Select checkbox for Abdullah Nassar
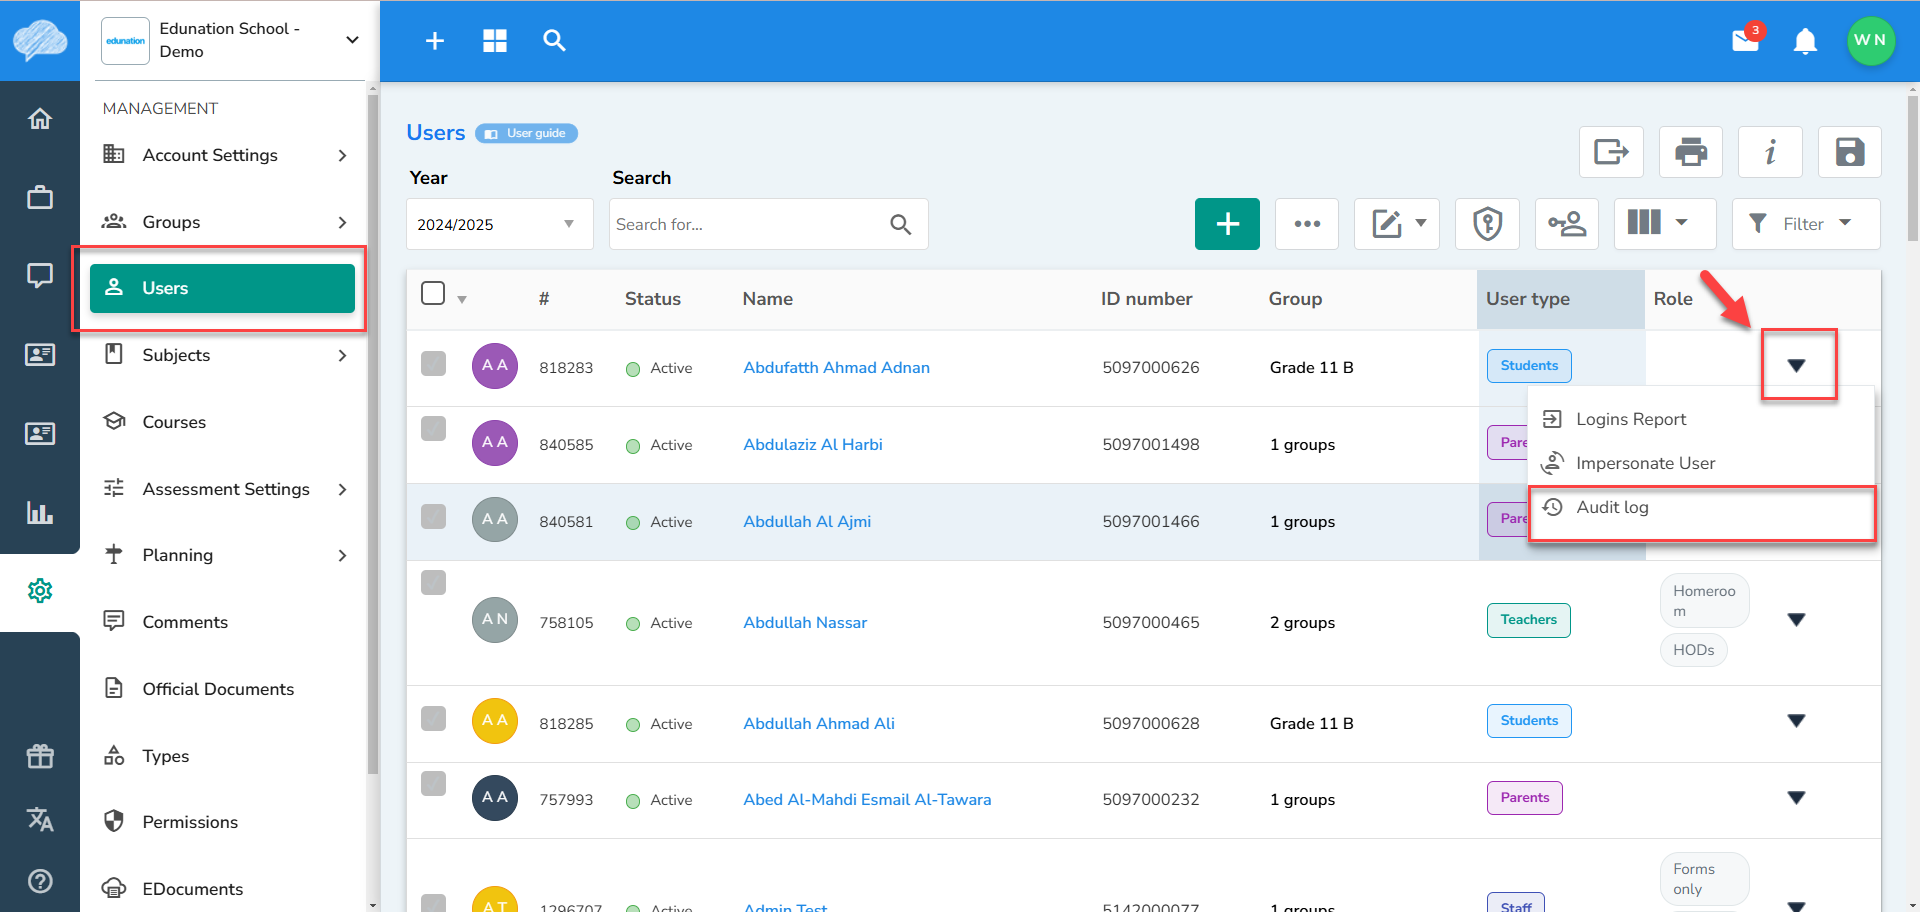Screen dimensions: 1920x912 (433, 582)
